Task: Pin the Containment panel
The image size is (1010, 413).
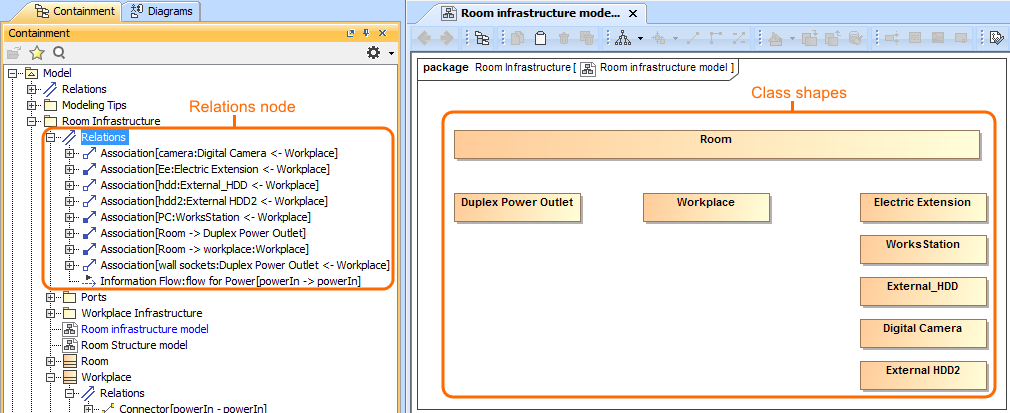Action: pos(366,33)
